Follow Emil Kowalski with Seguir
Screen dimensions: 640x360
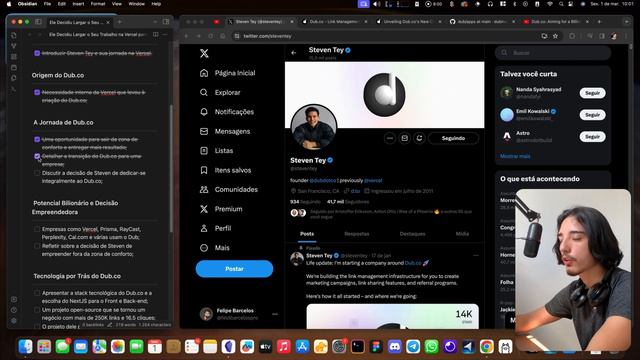tap(592, 115)
